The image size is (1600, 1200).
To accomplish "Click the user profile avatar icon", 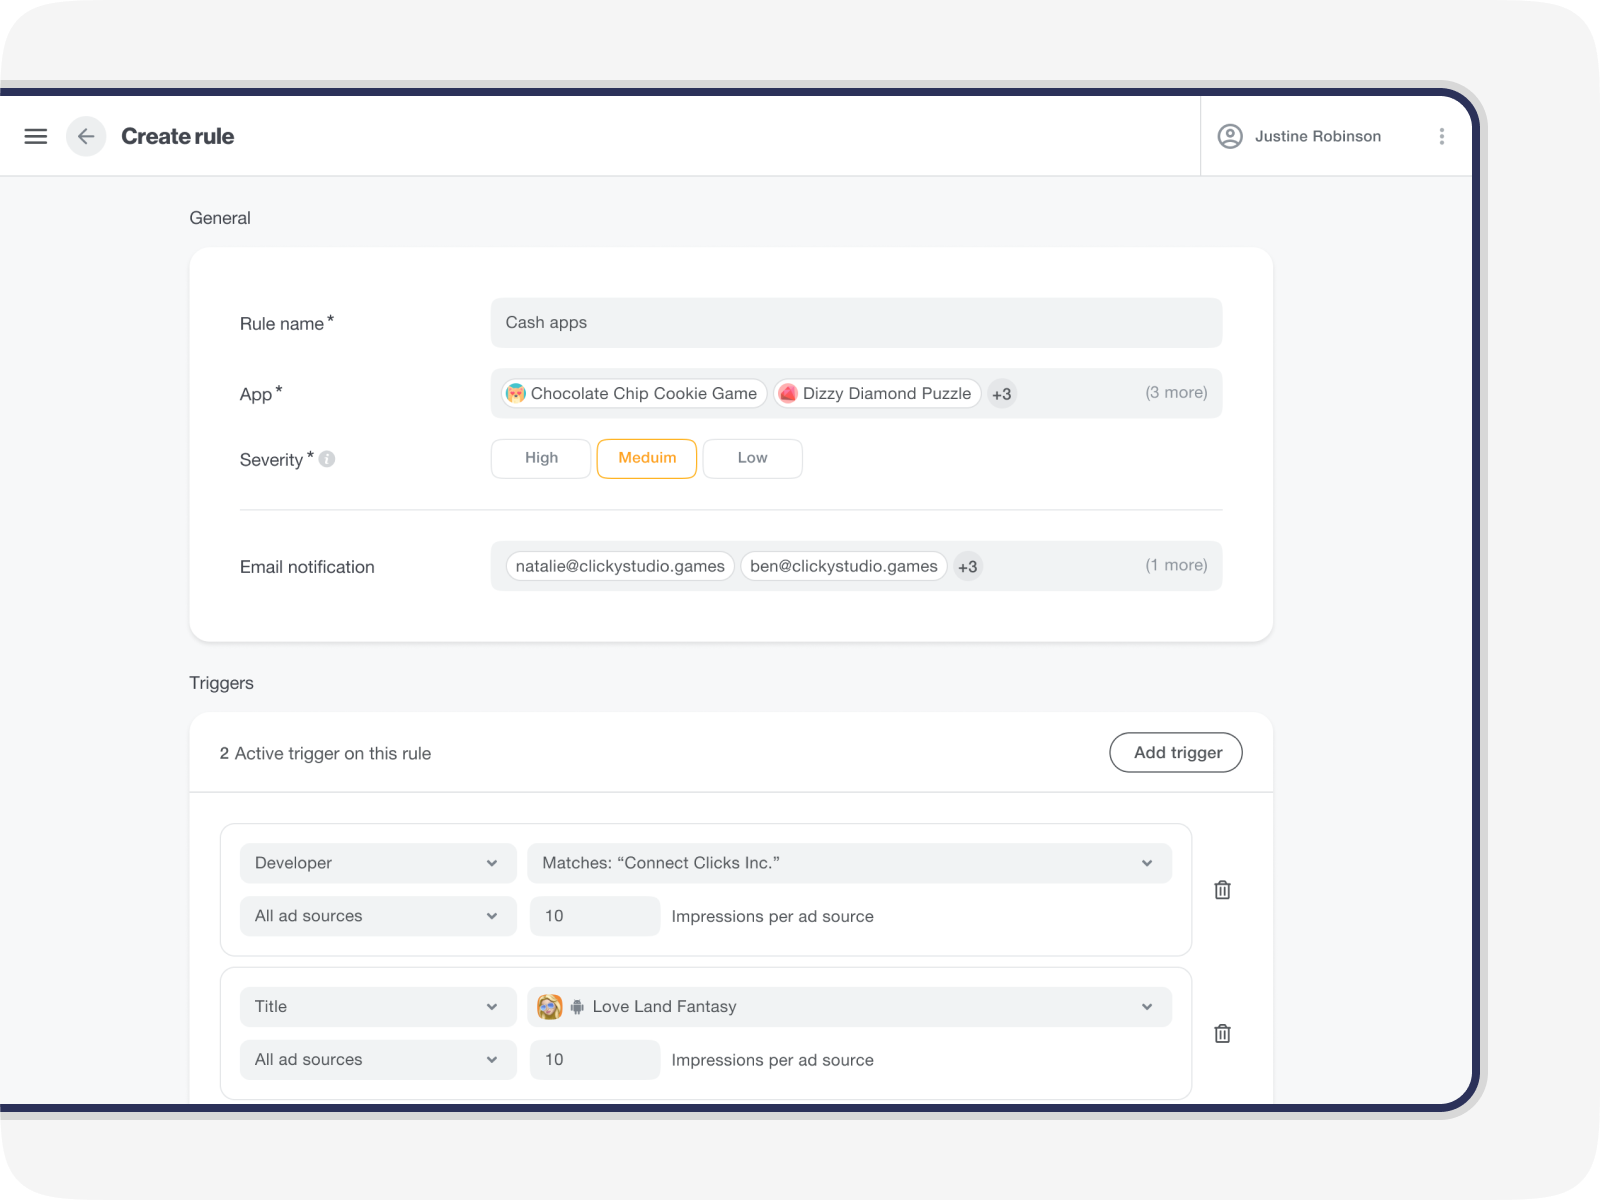I will click(1230, 136).
